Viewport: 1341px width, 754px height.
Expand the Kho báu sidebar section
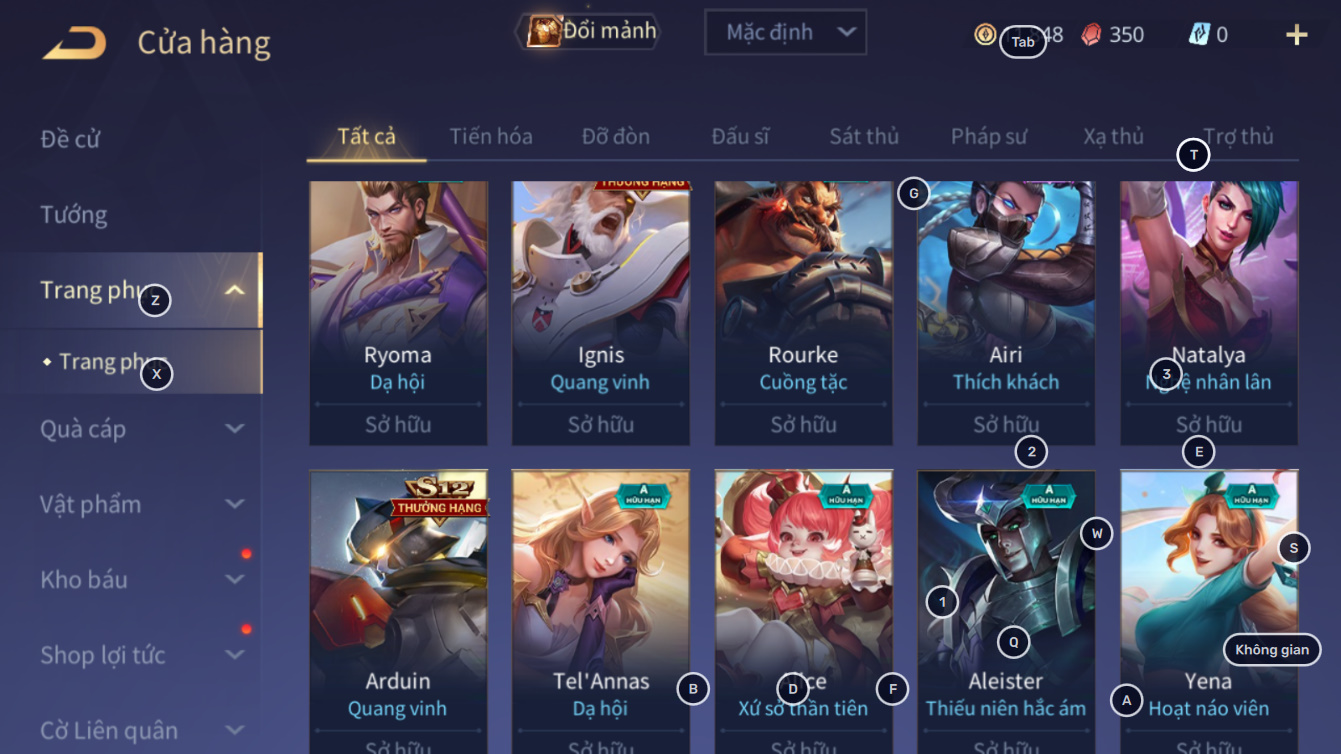click(234, 579)
